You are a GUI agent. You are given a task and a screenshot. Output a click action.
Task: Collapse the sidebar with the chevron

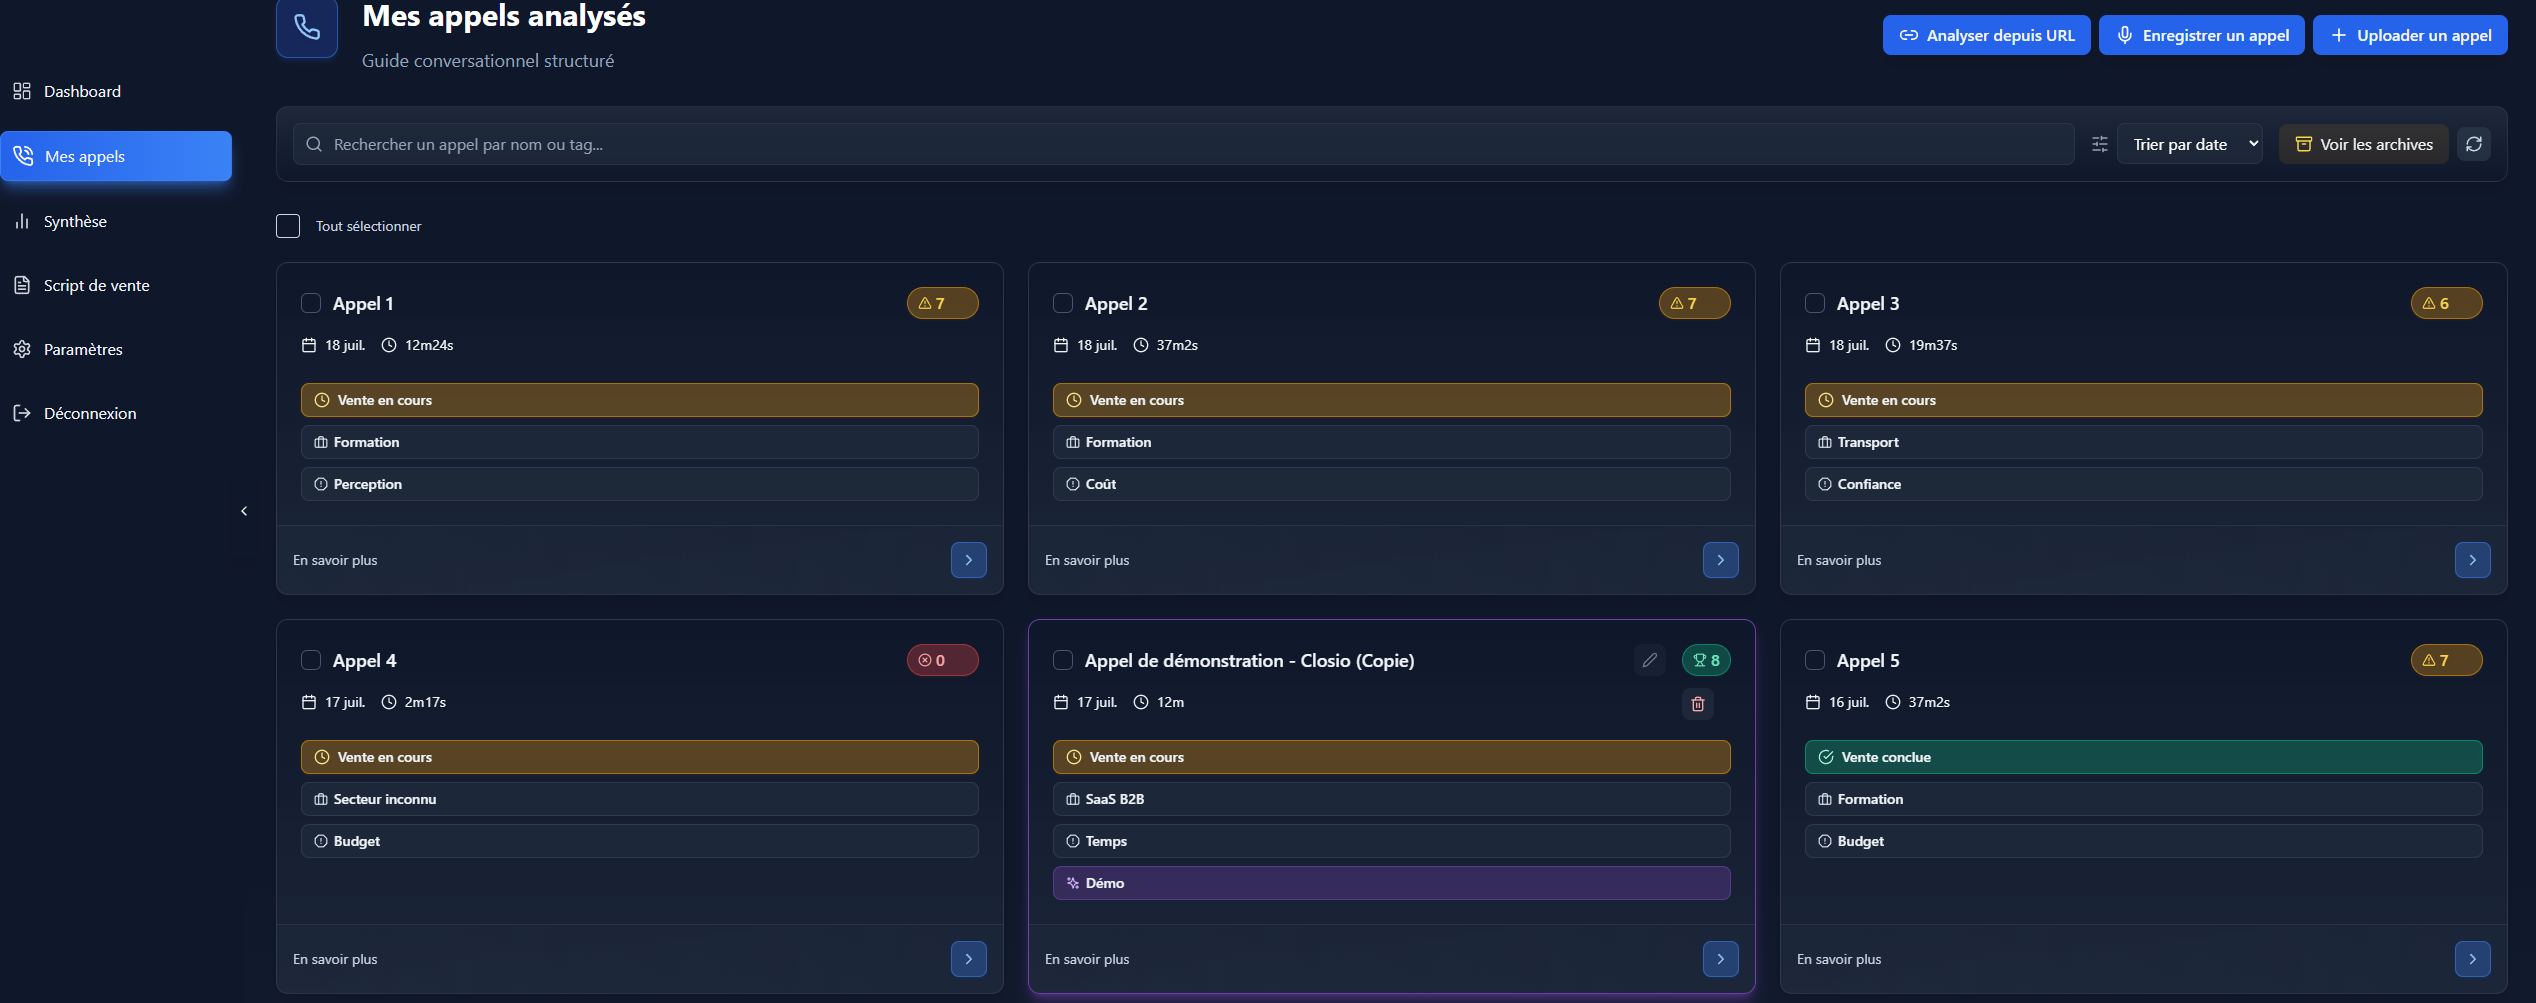pyautogui.click(x=244, y=511)
